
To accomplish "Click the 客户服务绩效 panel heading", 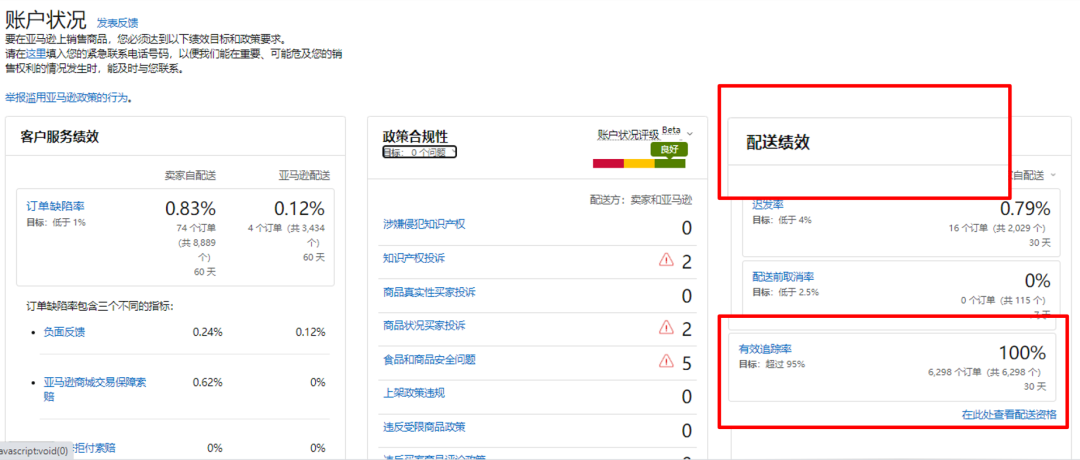I will pyautogui.click(x=60, y=136).
